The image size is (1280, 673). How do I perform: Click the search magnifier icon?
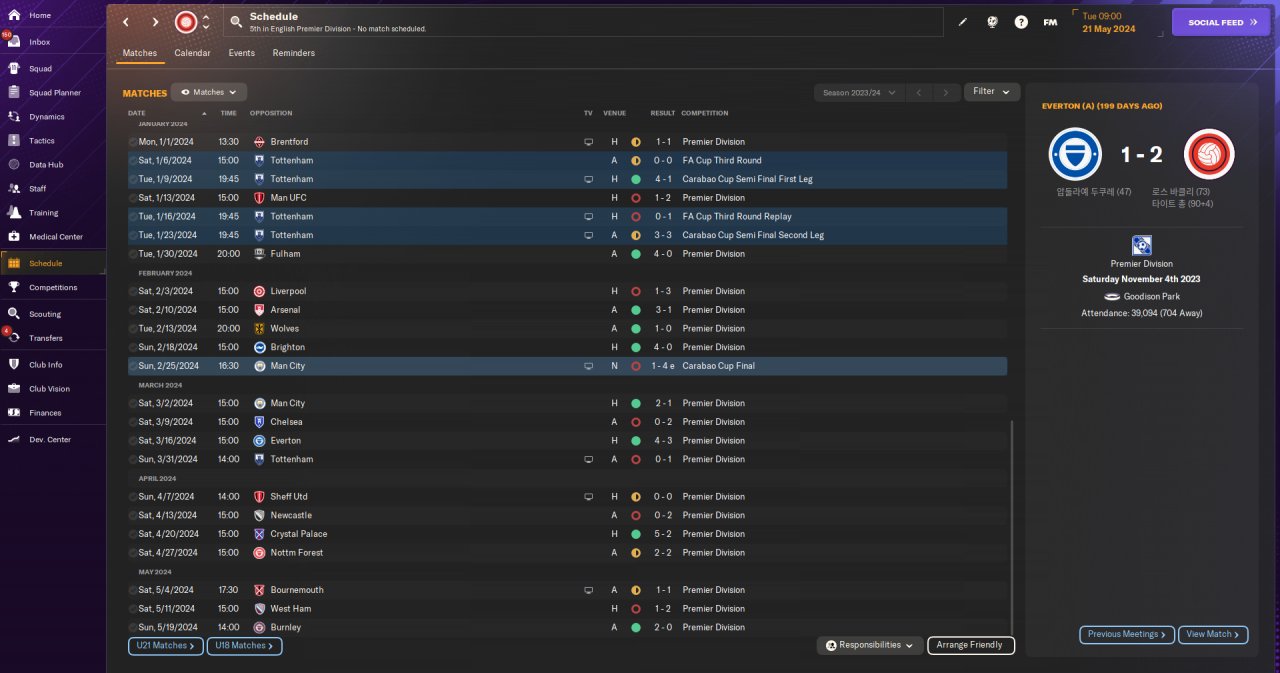[236, 21]
